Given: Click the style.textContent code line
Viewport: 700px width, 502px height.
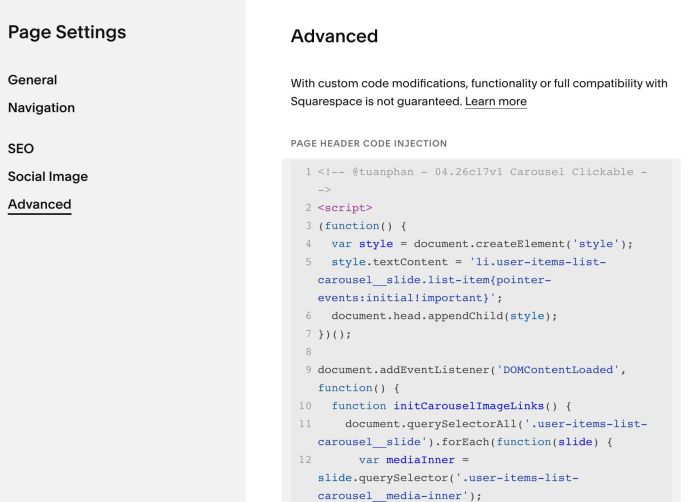Looking at the screenshot, I should (x=468, y=262).
